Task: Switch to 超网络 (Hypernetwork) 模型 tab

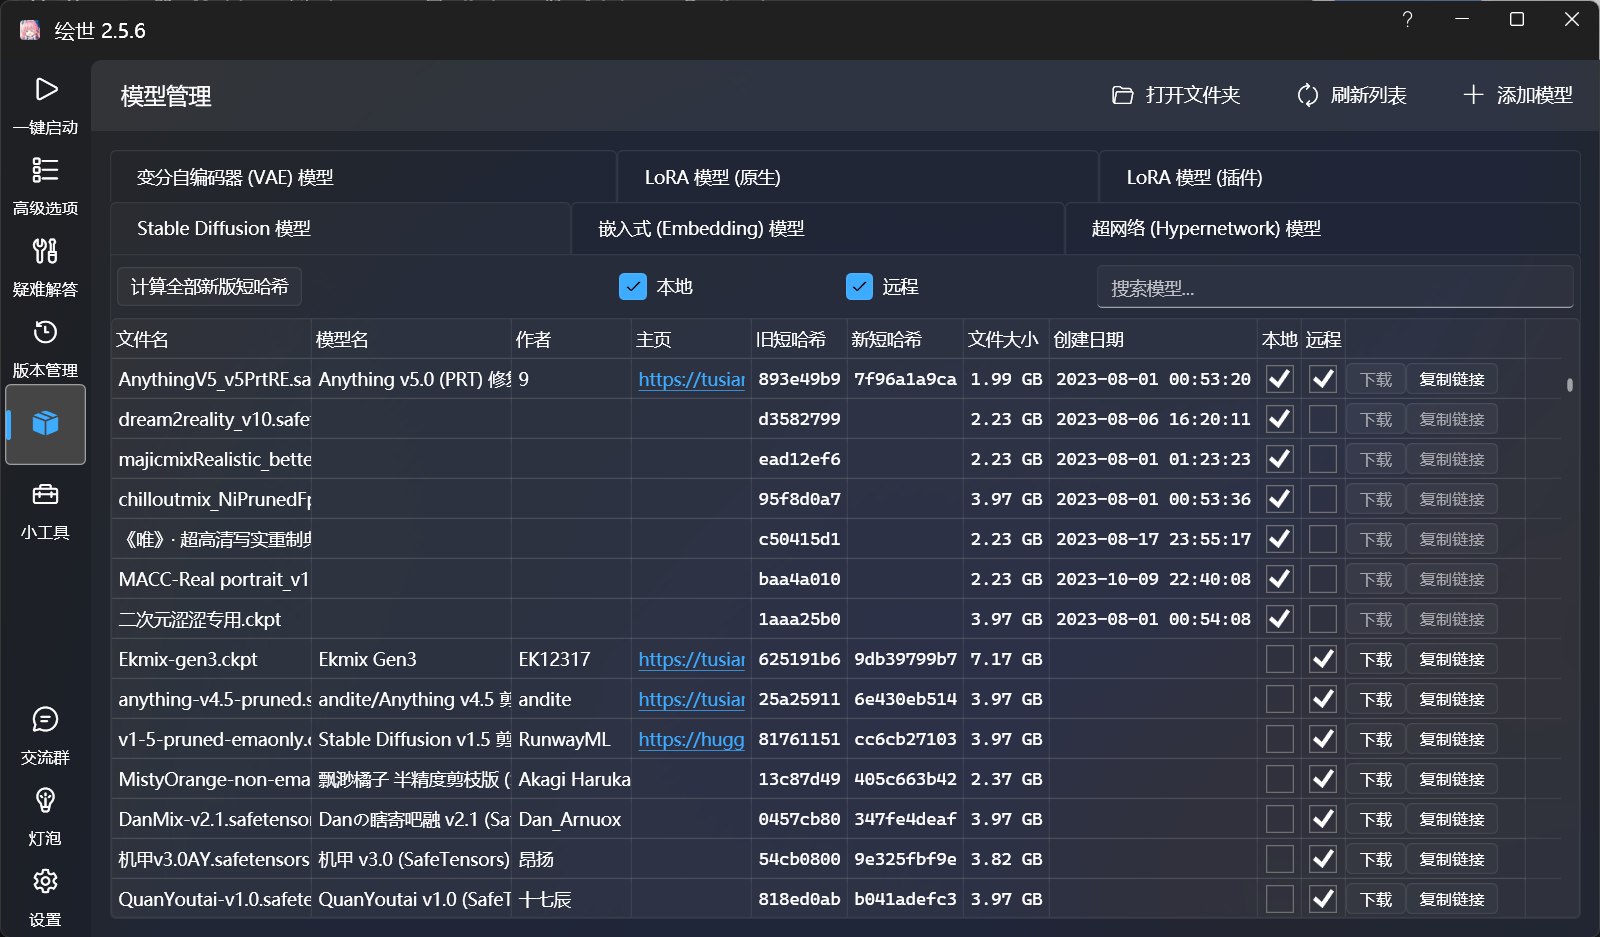Action: pos(1323,228)
